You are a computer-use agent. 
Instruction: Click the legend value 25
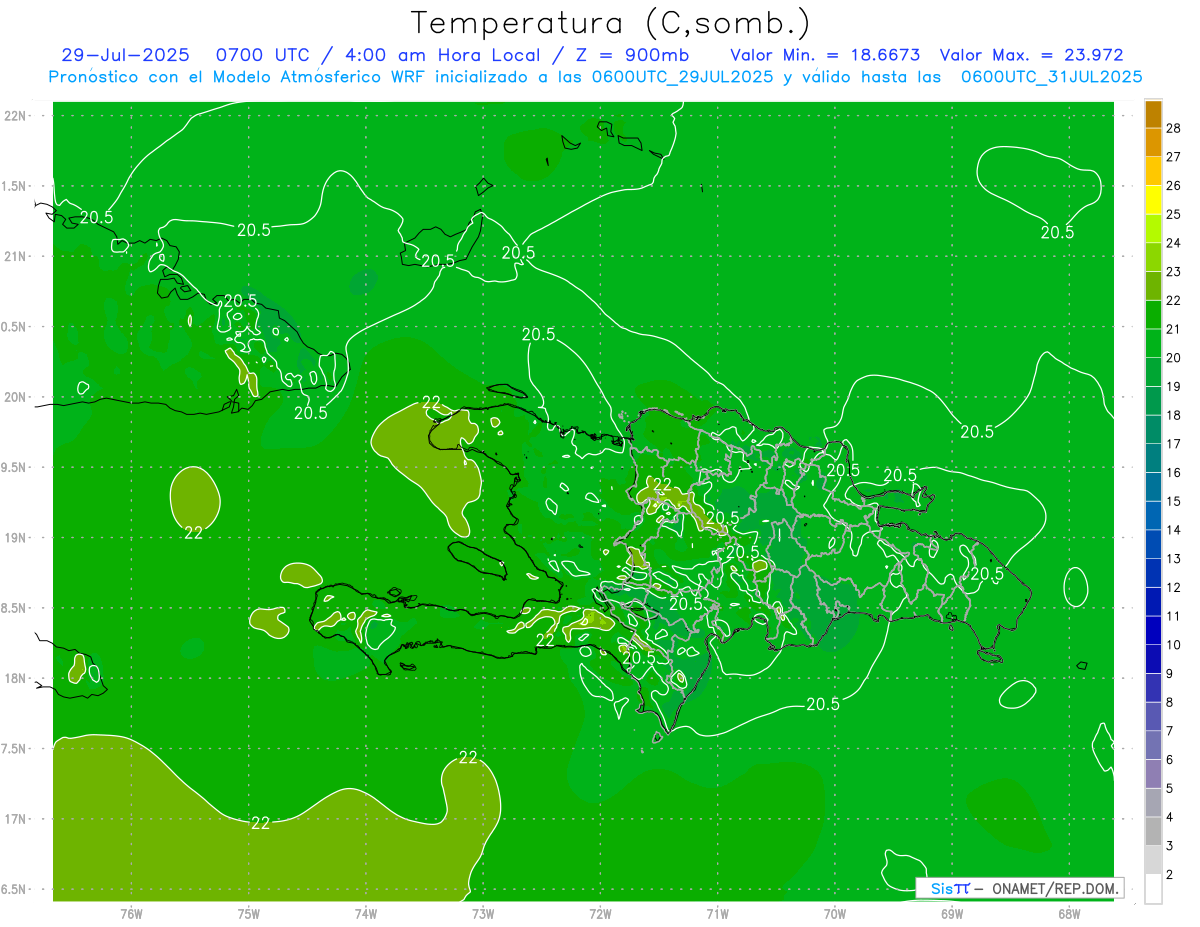tap(1174, 214)
